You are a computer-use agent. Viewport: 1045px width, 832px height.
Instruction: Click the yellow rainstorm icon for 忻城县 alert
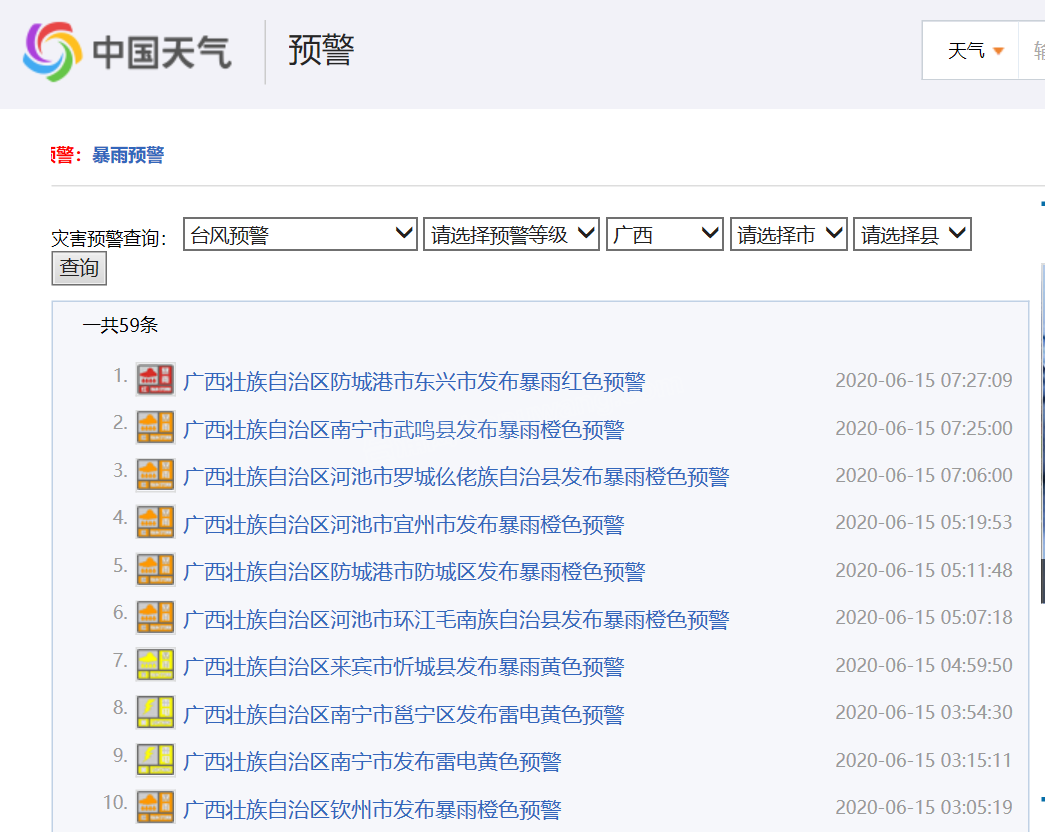point(155,665)
